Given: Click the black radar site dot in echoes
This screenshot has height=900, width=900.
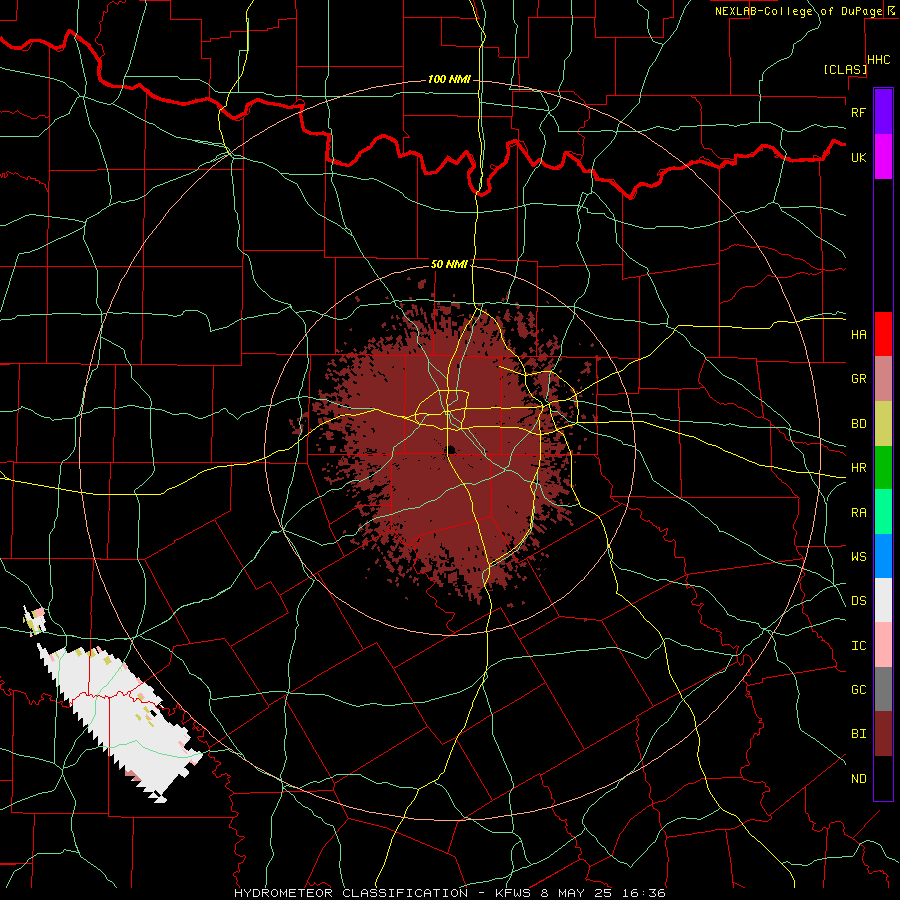Looking at the screenshot, I should pos(451,449).
